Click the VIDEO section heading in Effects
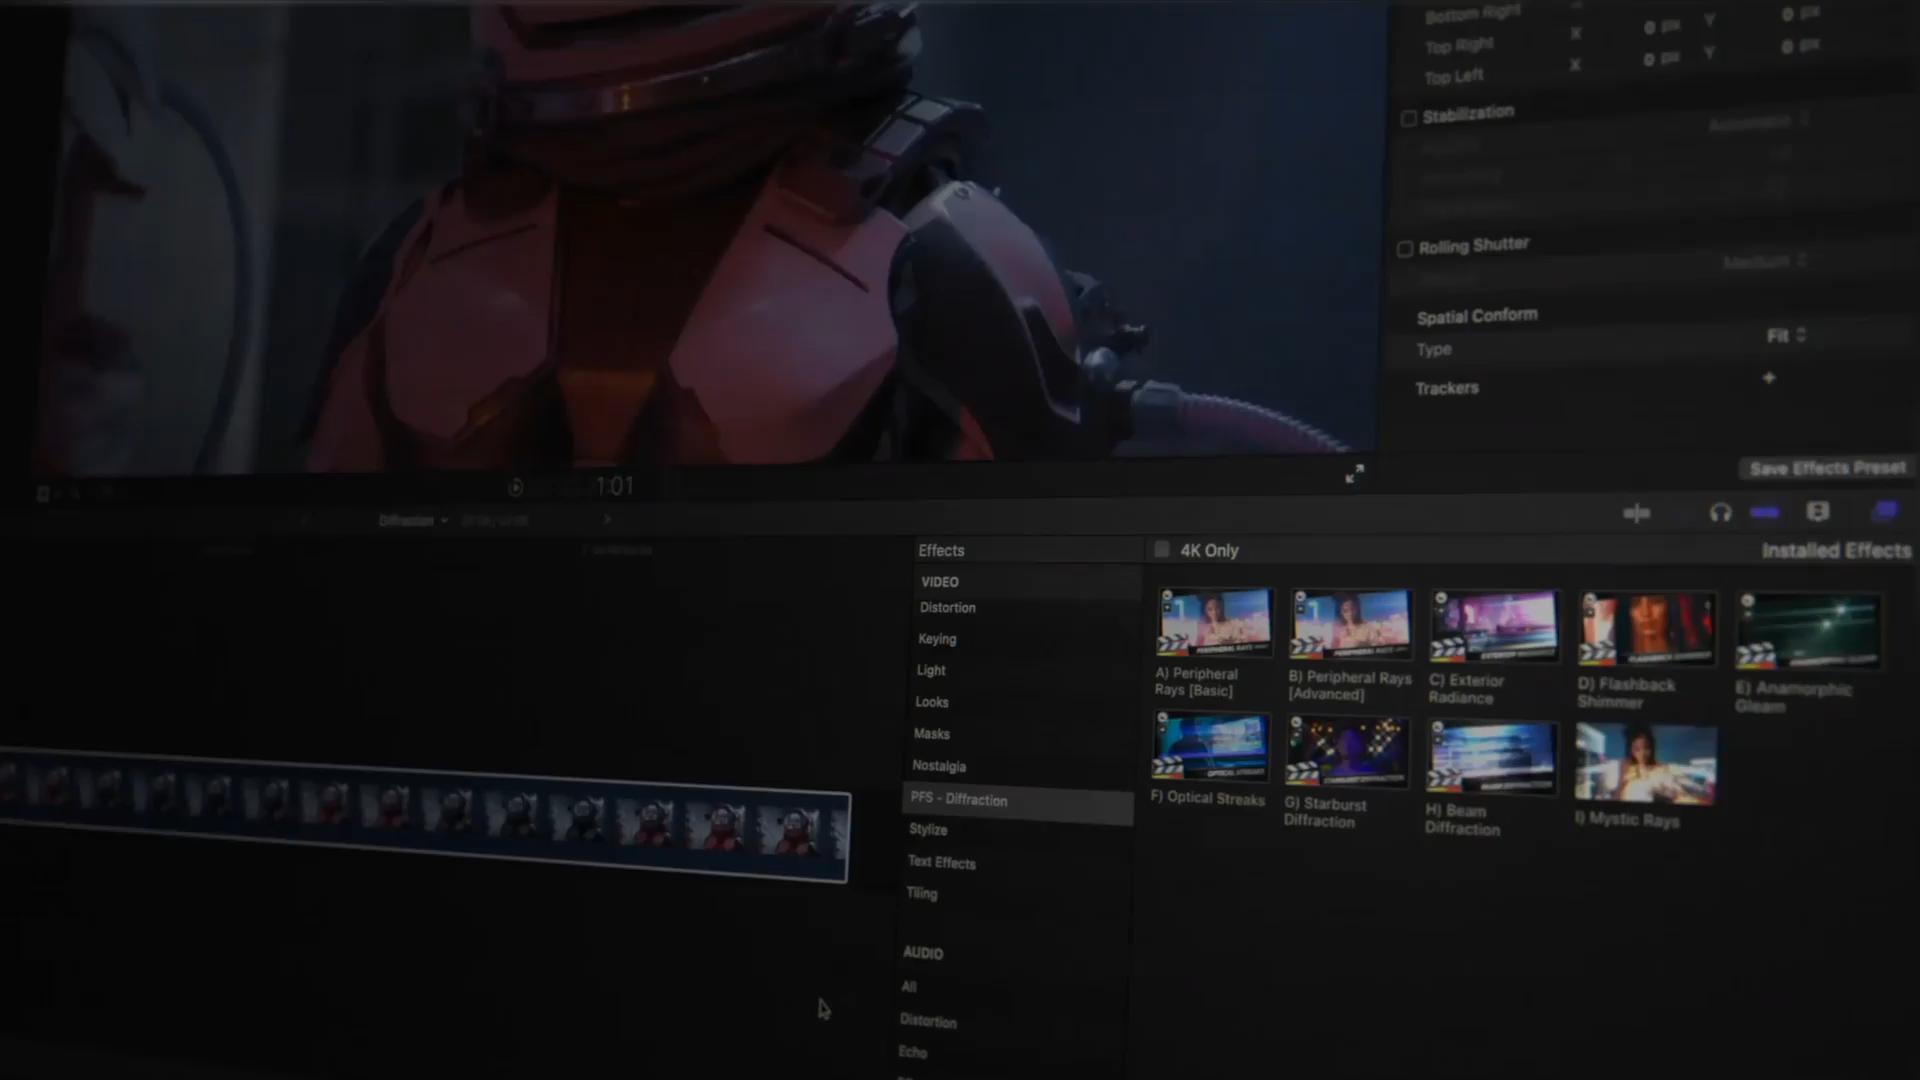1920x1080 pixels. (x=940, y=582)
